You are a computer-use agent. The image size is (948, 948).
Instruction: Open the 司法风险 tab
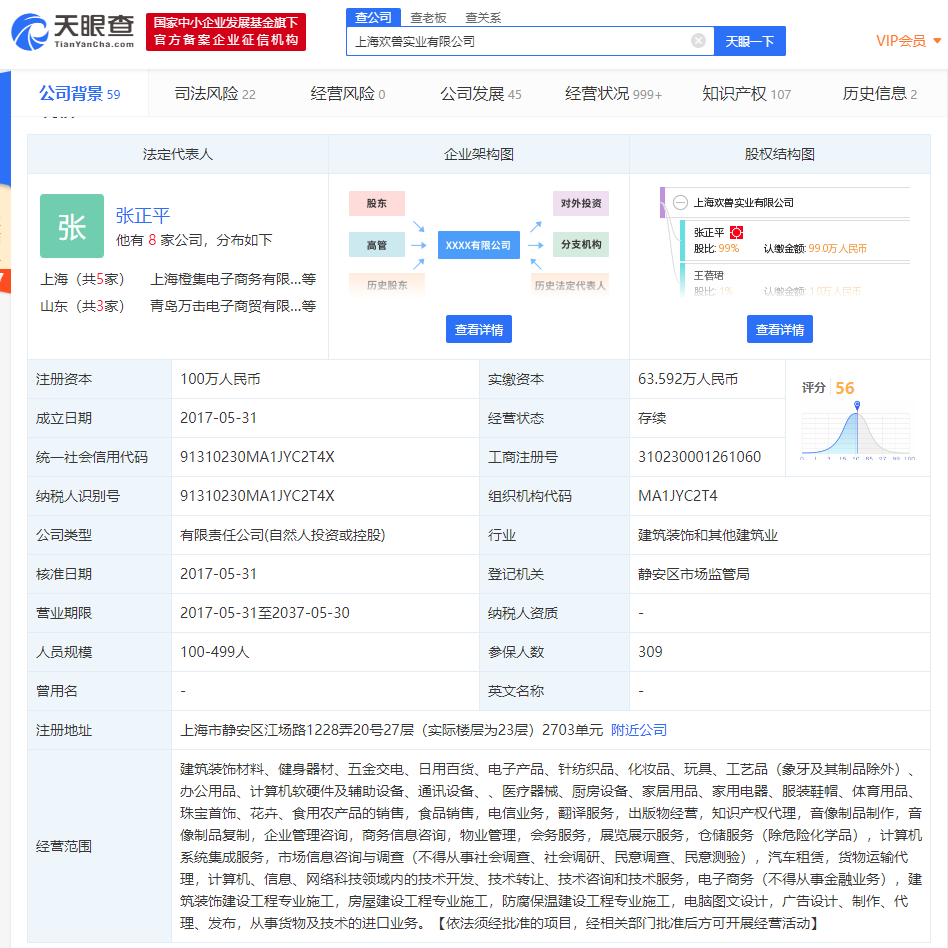tap(215, 94)
